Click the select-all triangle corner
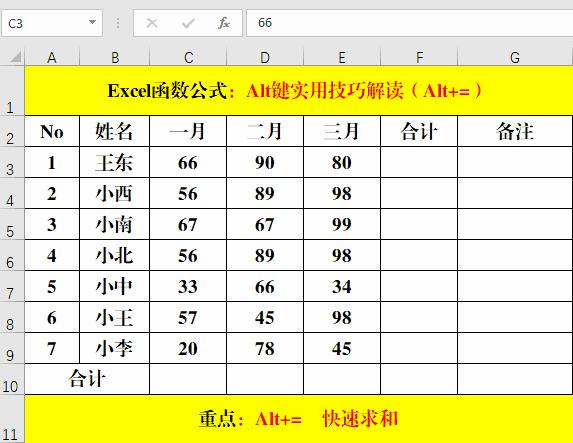 pos(16,57)
